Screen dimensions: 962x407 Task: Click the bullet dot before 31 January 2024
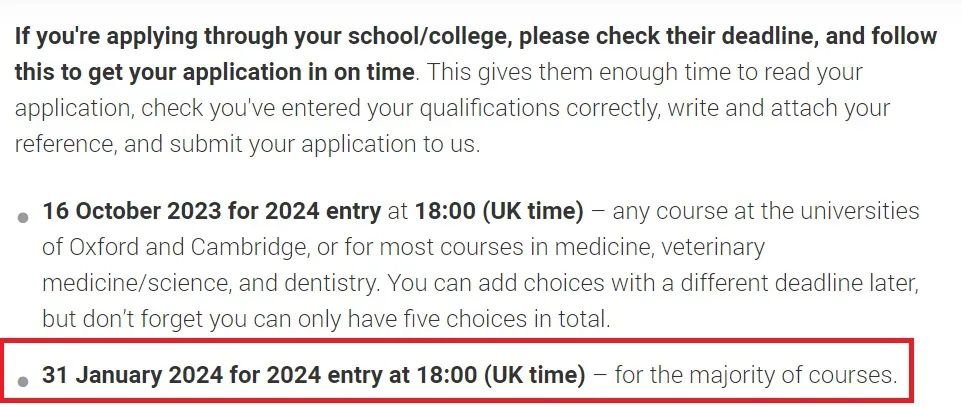[23, 382]
